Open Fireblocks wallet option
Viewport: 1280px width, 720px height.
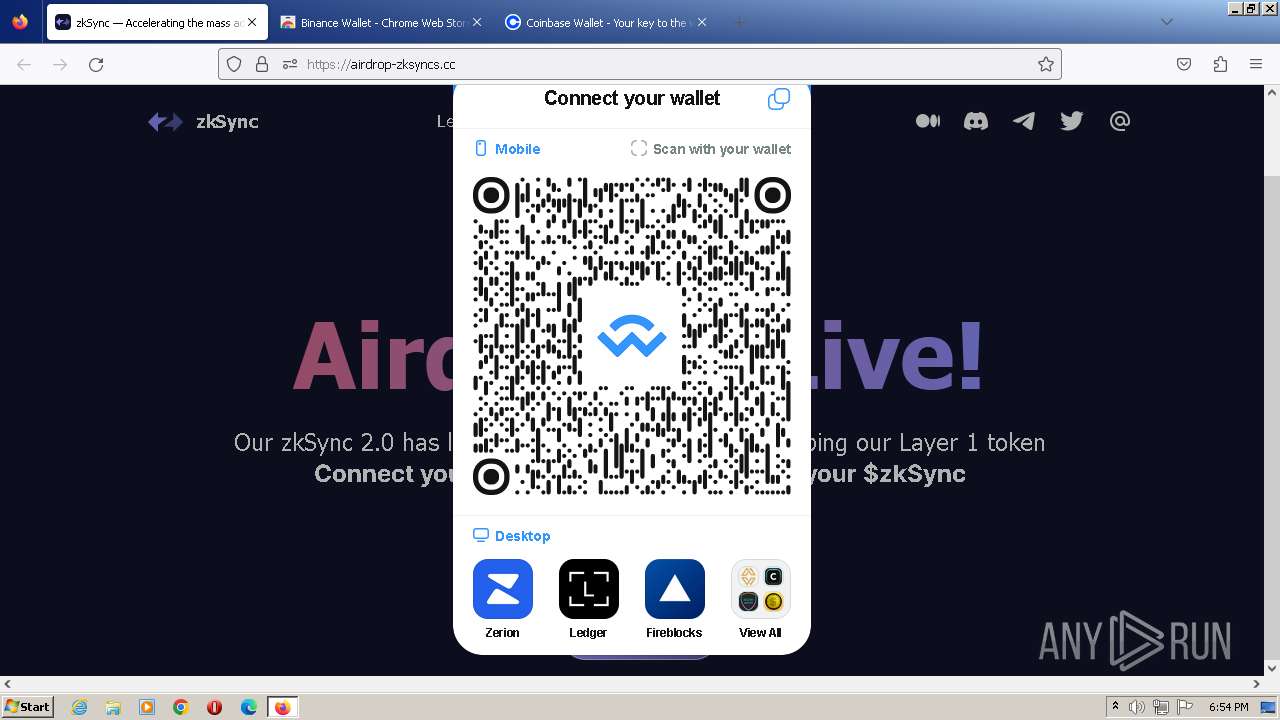coord(675,599)
